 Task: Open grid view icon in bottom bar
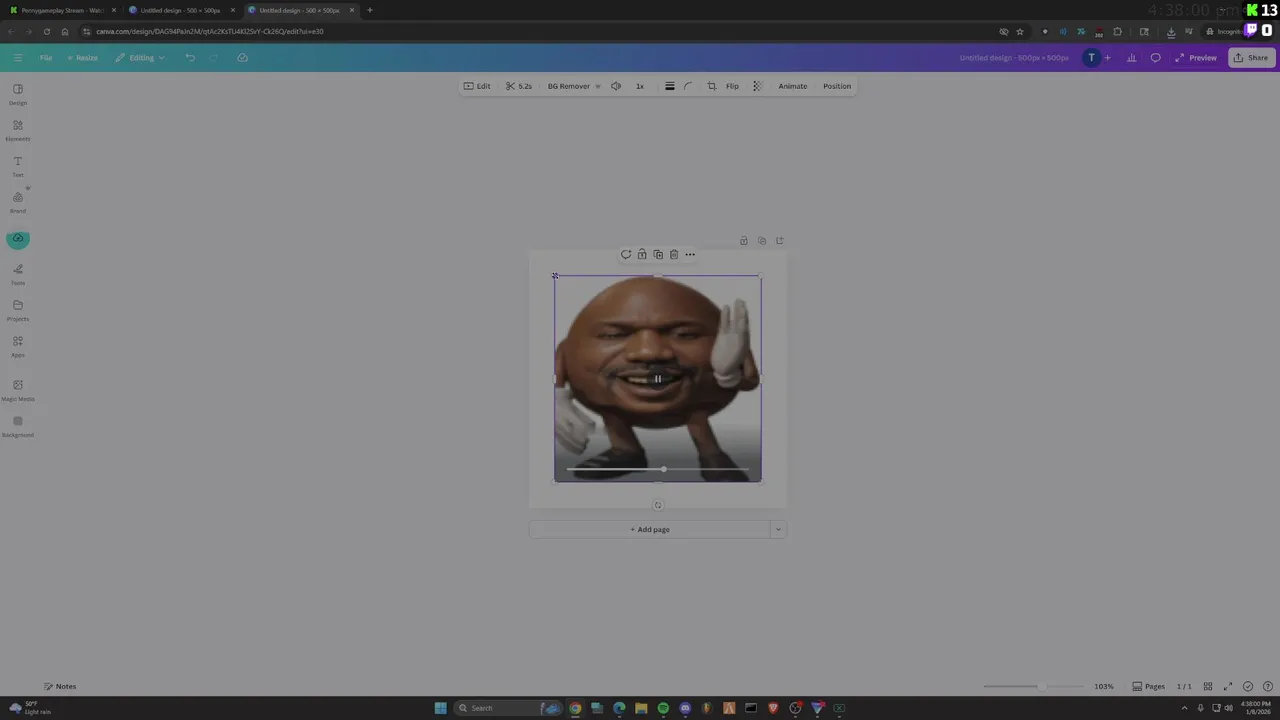tap(1208, 686)
